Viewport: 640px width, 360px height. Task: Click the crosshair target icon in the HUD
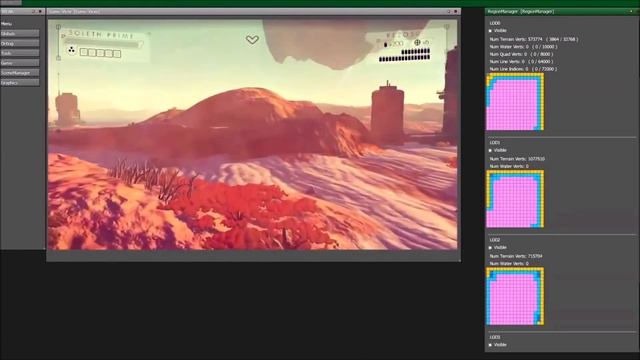pos(417,42)
